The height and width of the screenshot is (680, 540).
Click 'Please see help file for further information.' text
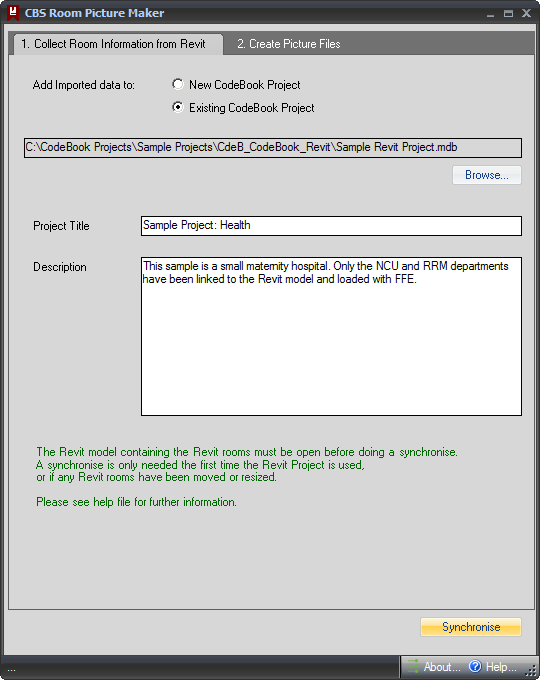point(136,502)
